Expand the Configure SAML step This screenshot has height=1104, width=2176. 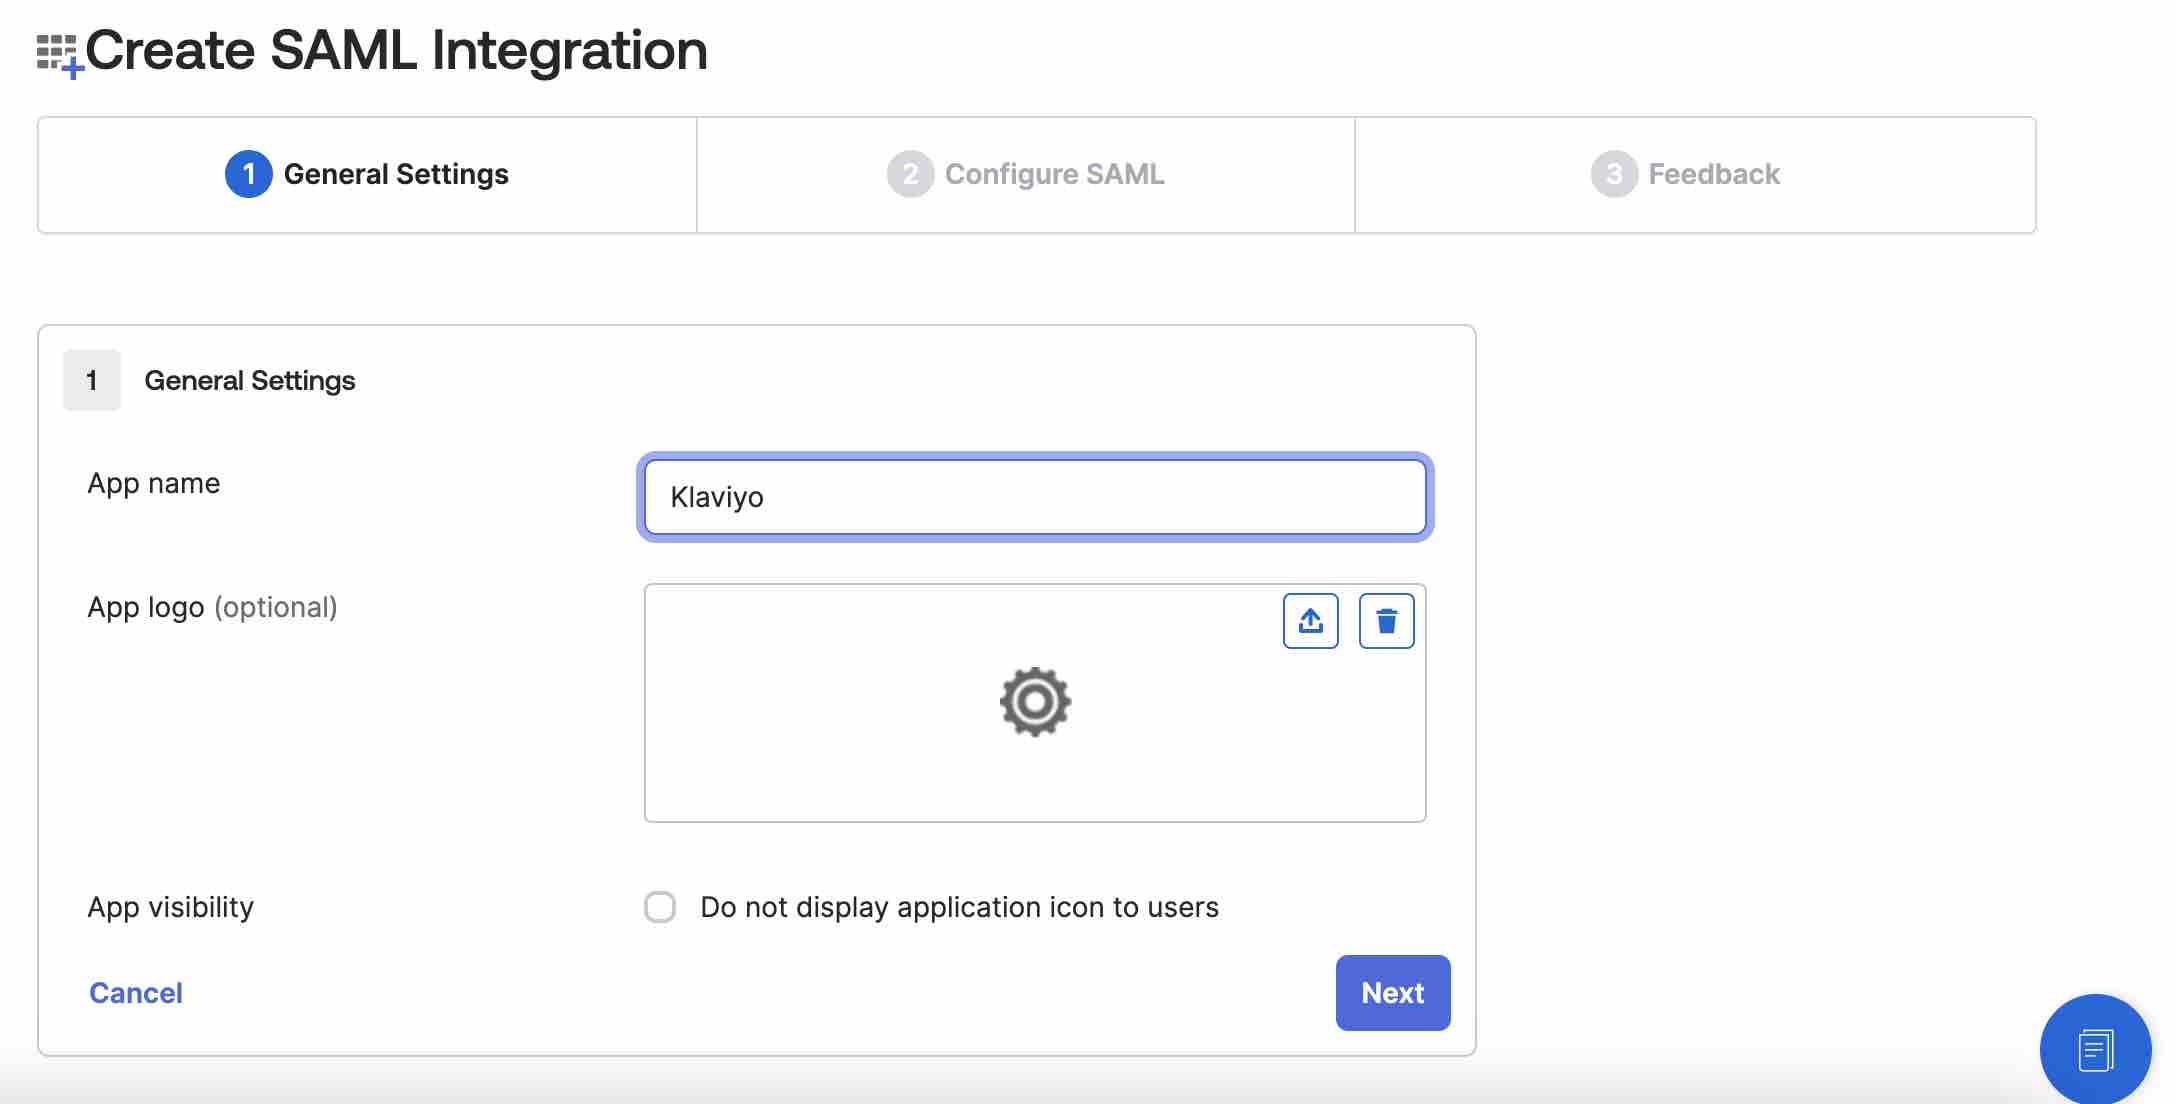(x=1026, y=173)
